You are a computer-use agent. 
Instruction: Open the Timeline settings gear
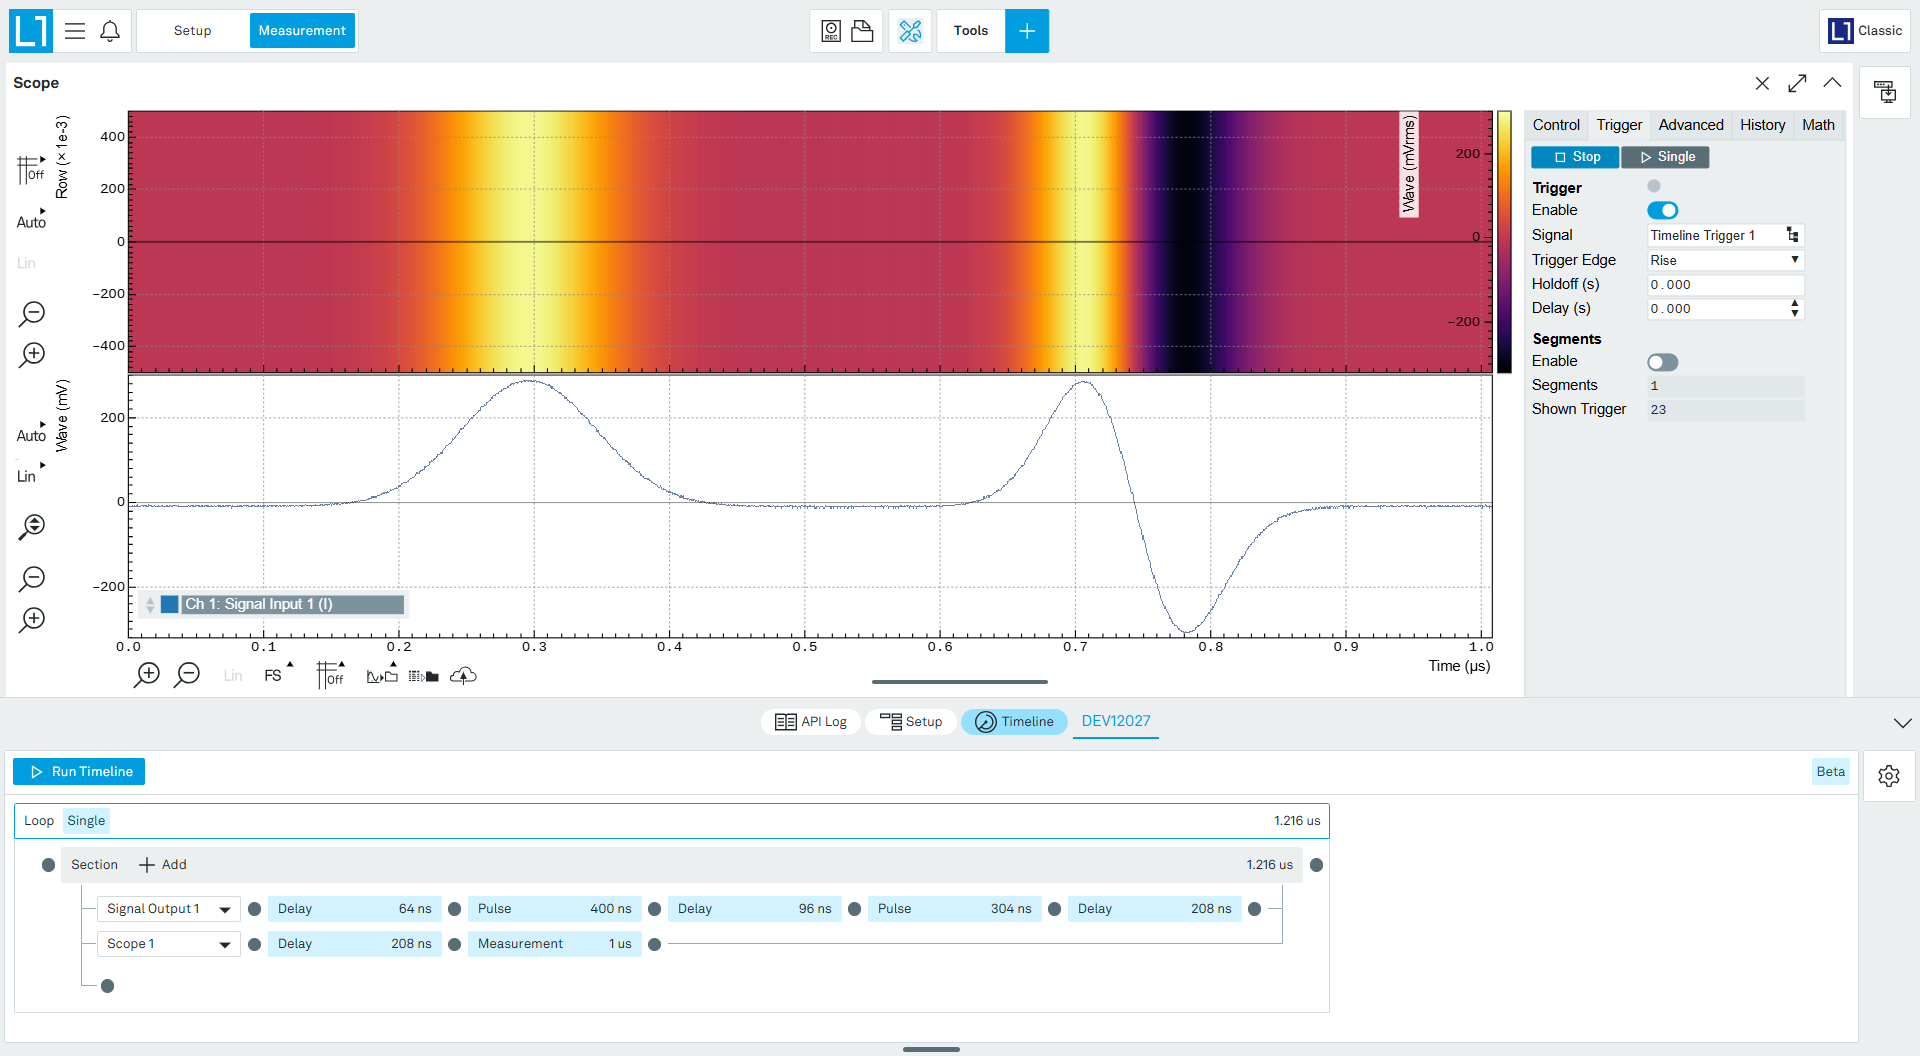(1888, 776)
